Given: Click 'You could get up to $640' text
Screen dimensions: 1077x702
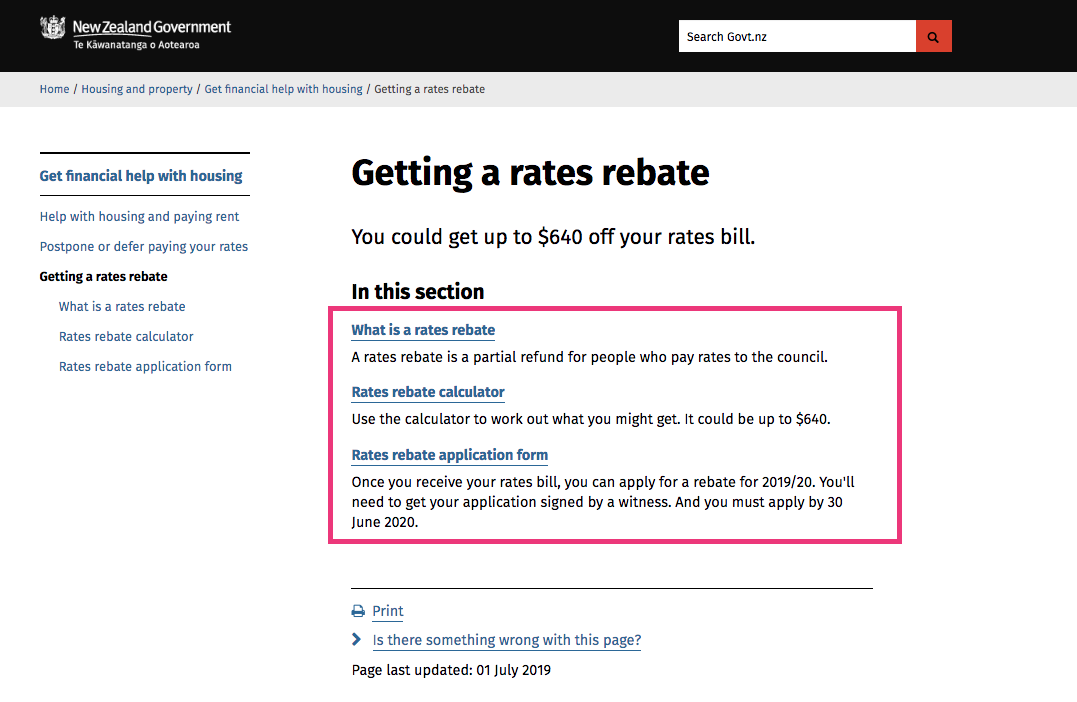Looking at the screenshot, I should point(553,237).
